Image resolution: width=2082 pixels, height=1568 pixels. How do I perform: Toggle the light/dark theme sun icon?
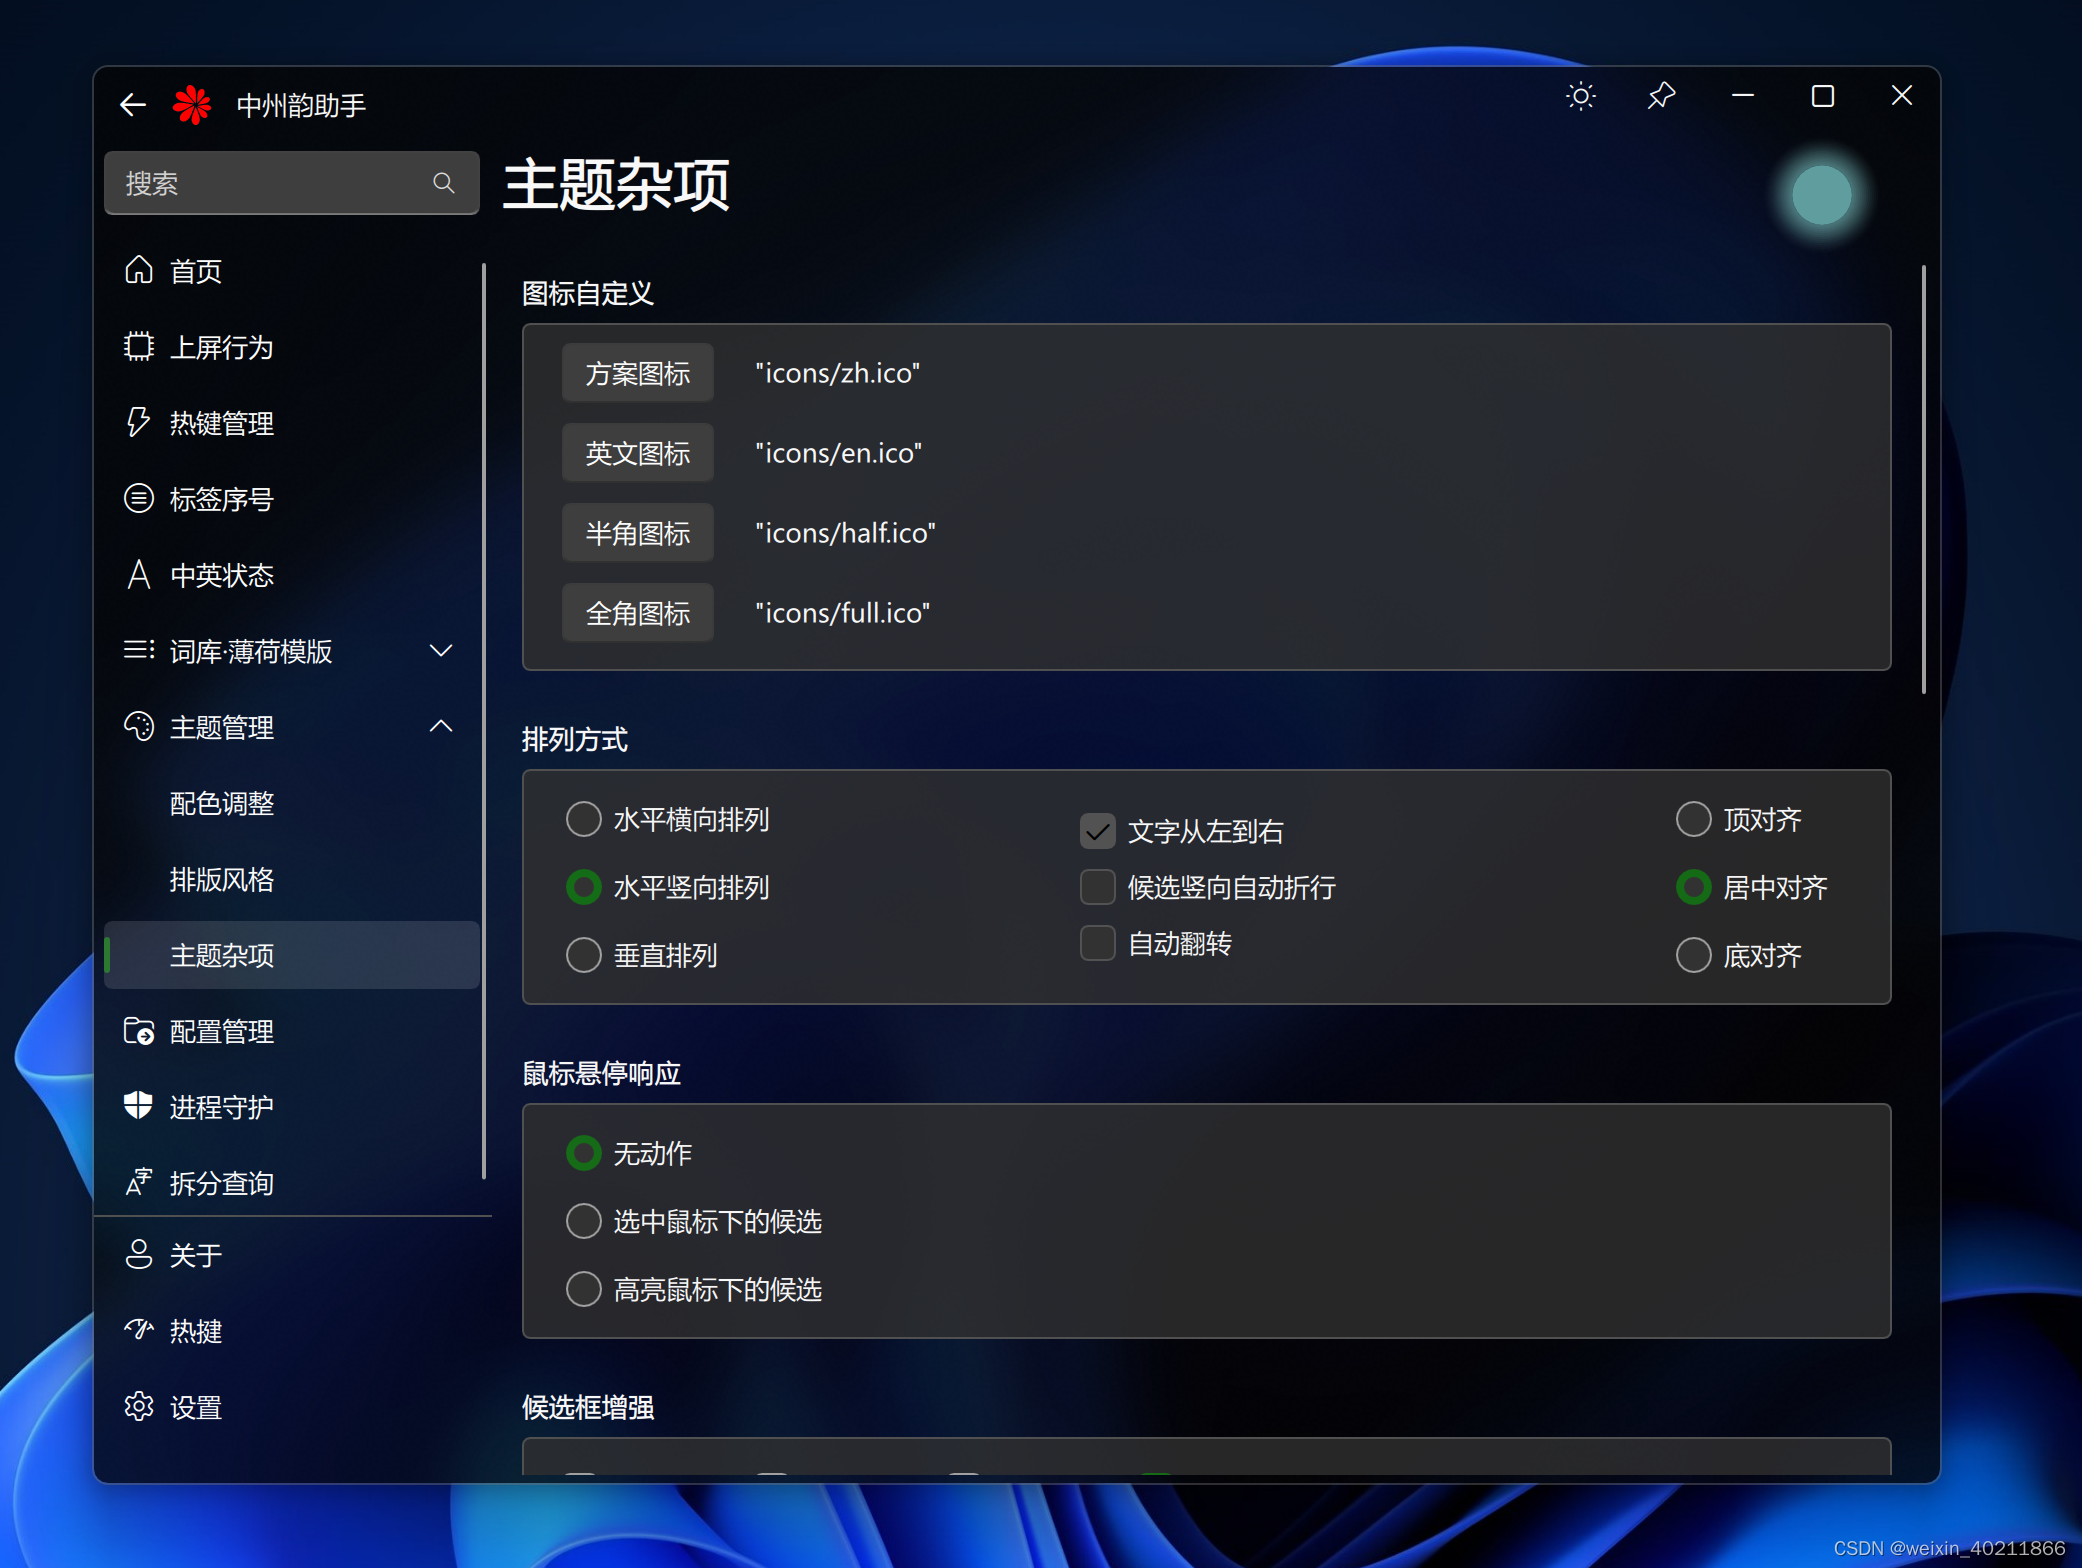pos(1580,97)
